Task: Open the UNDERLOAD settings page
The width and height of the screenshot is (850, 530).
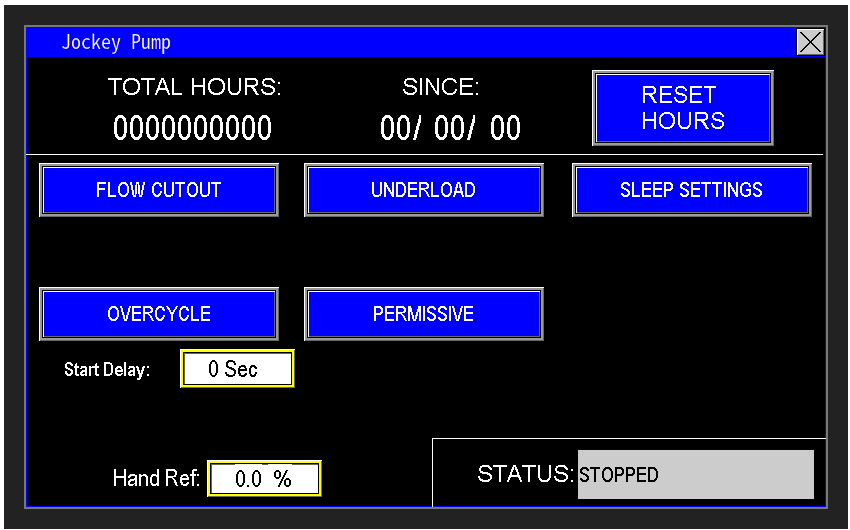Action: (x=423, y=190)
